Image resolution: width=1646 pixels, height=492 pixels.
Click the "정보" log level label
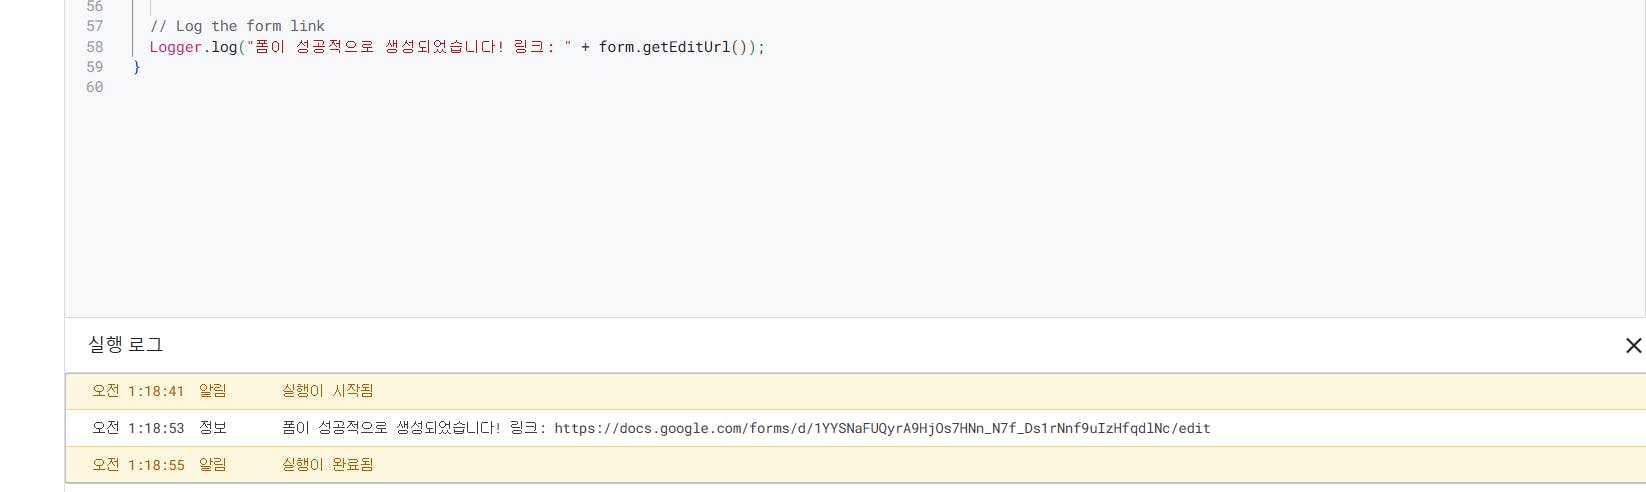coord(213,428)
